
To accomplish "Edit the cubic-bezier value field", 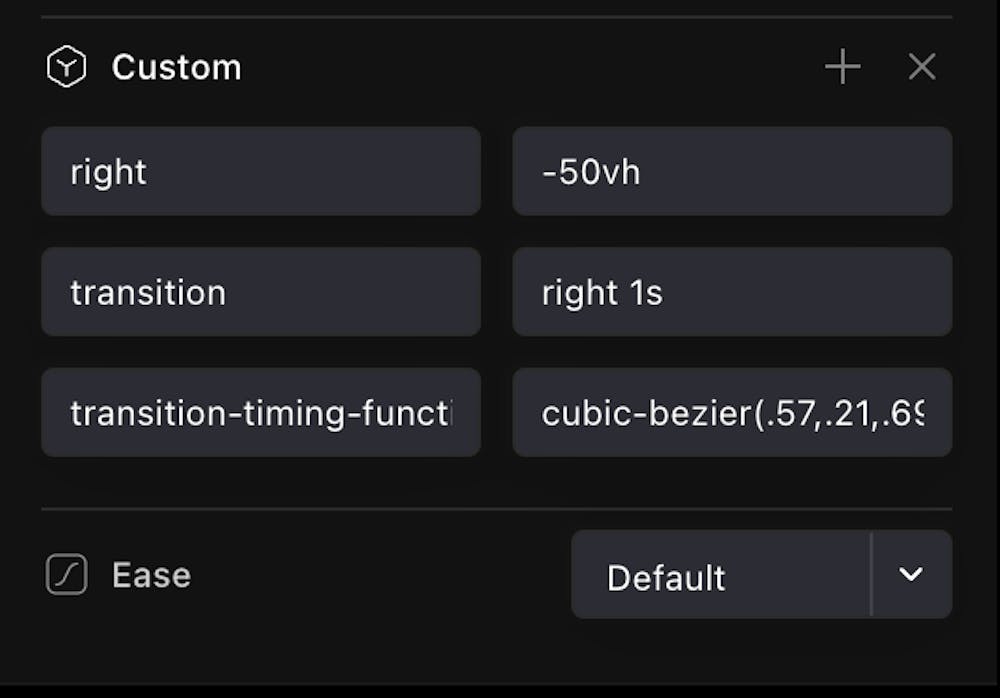I will 731,412.
